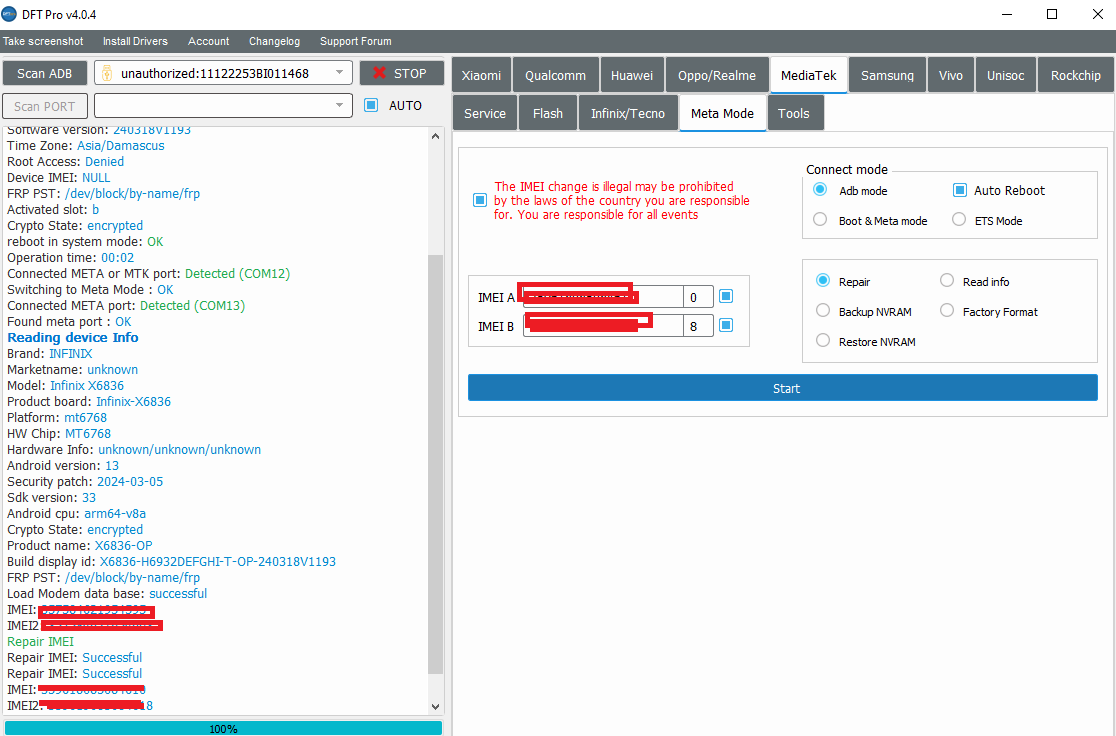This screenshot has height=736, width=1116.
Task: Click the Scan ADB button
Action: pos(45,73)
